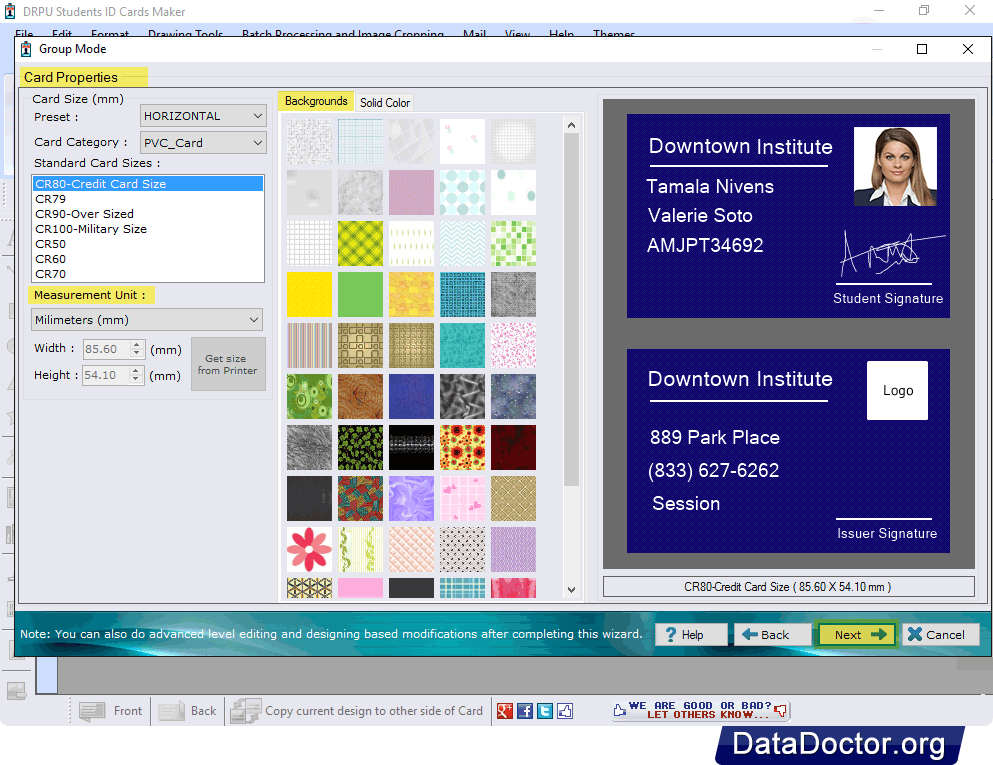The width and height of the screenshot is (993, 765).
Task: Increase Width value with stepper arrow
Action: [x=136, y=345]
